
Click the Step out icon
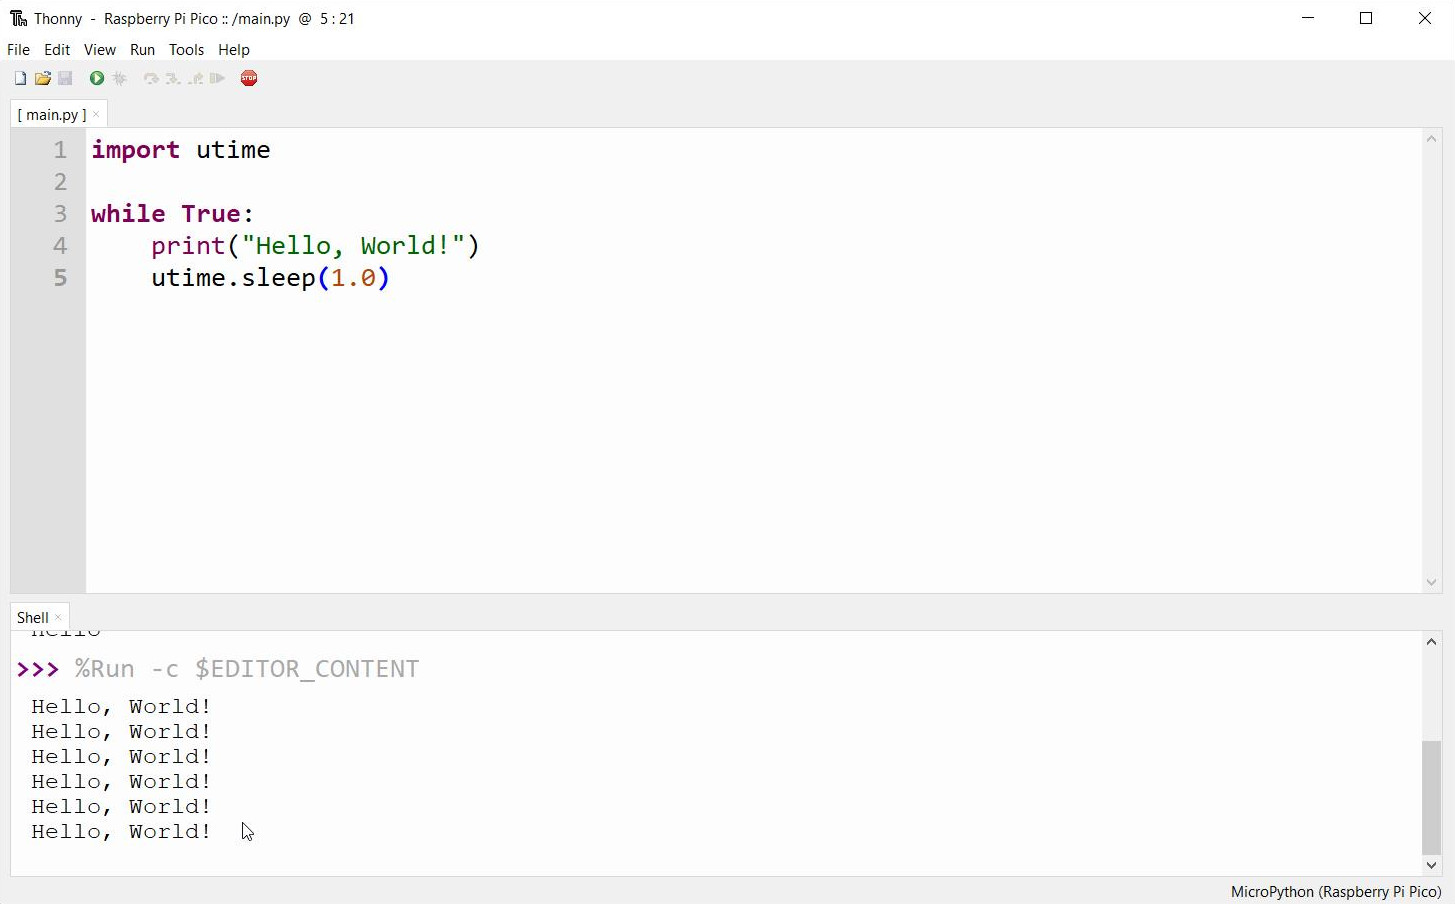coord(196,79)
